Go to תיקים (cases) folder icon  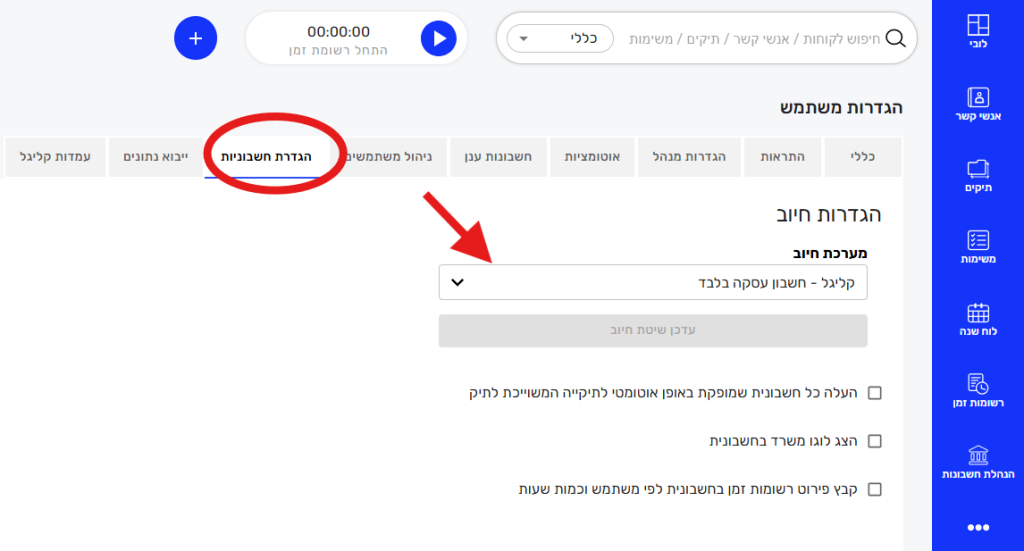[x=978, y=169]
